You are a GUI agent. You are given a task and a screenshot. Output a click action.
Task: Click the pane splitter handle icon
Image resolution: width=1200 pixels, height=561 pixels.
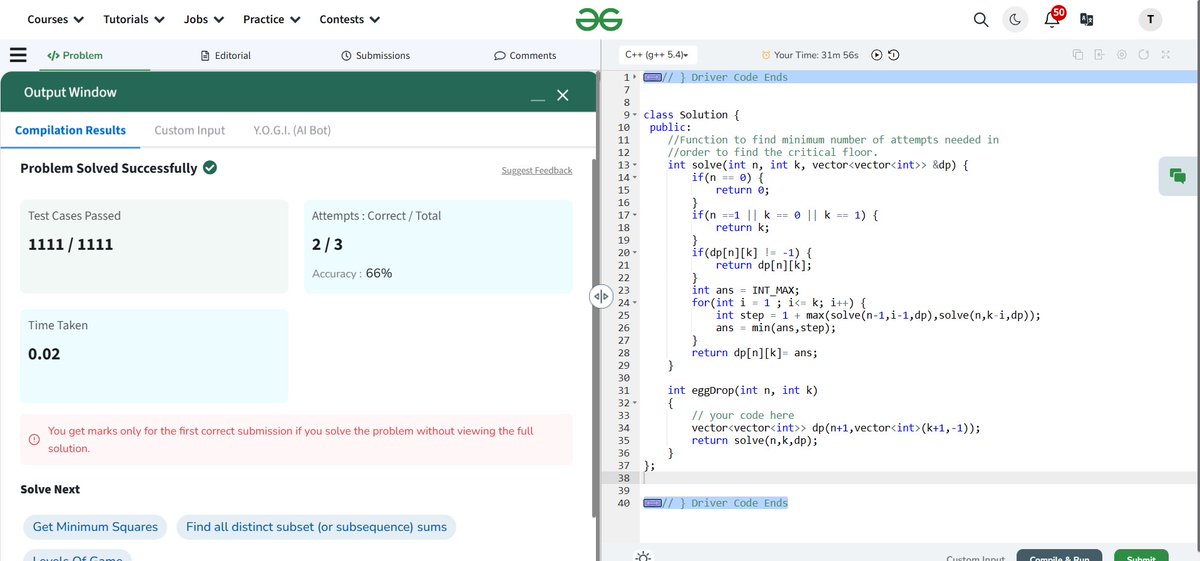point(600,297)
